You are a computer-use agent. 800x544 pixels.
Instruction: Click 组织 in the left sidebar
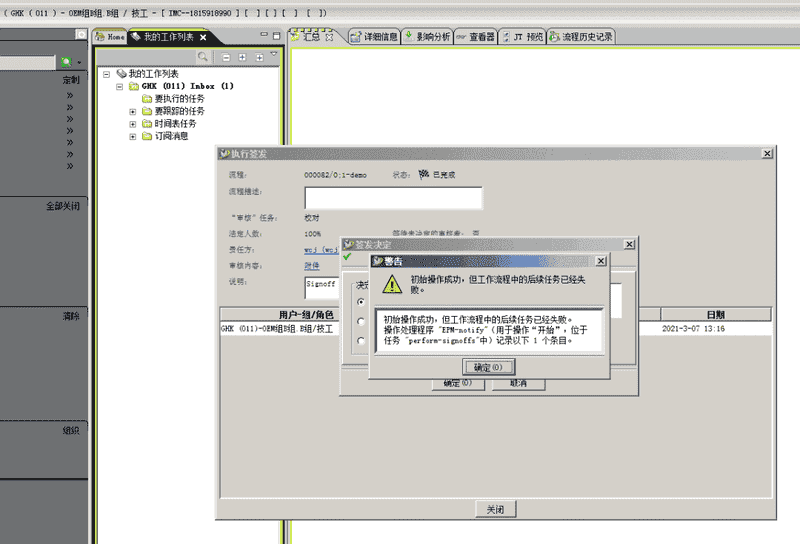tap(71, 431)
